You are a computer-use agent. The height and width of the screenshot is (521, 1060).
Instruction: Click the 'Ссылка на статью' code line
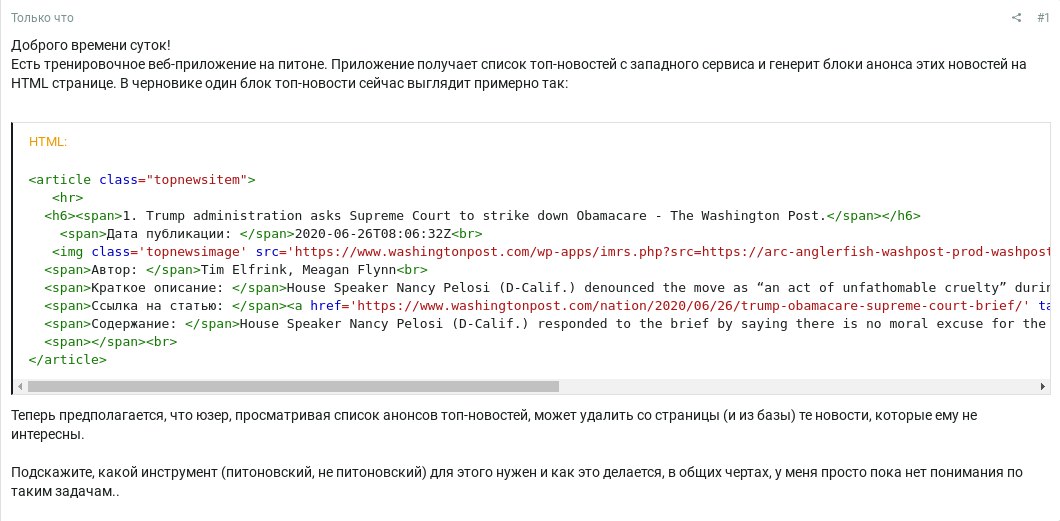point(547,306)
